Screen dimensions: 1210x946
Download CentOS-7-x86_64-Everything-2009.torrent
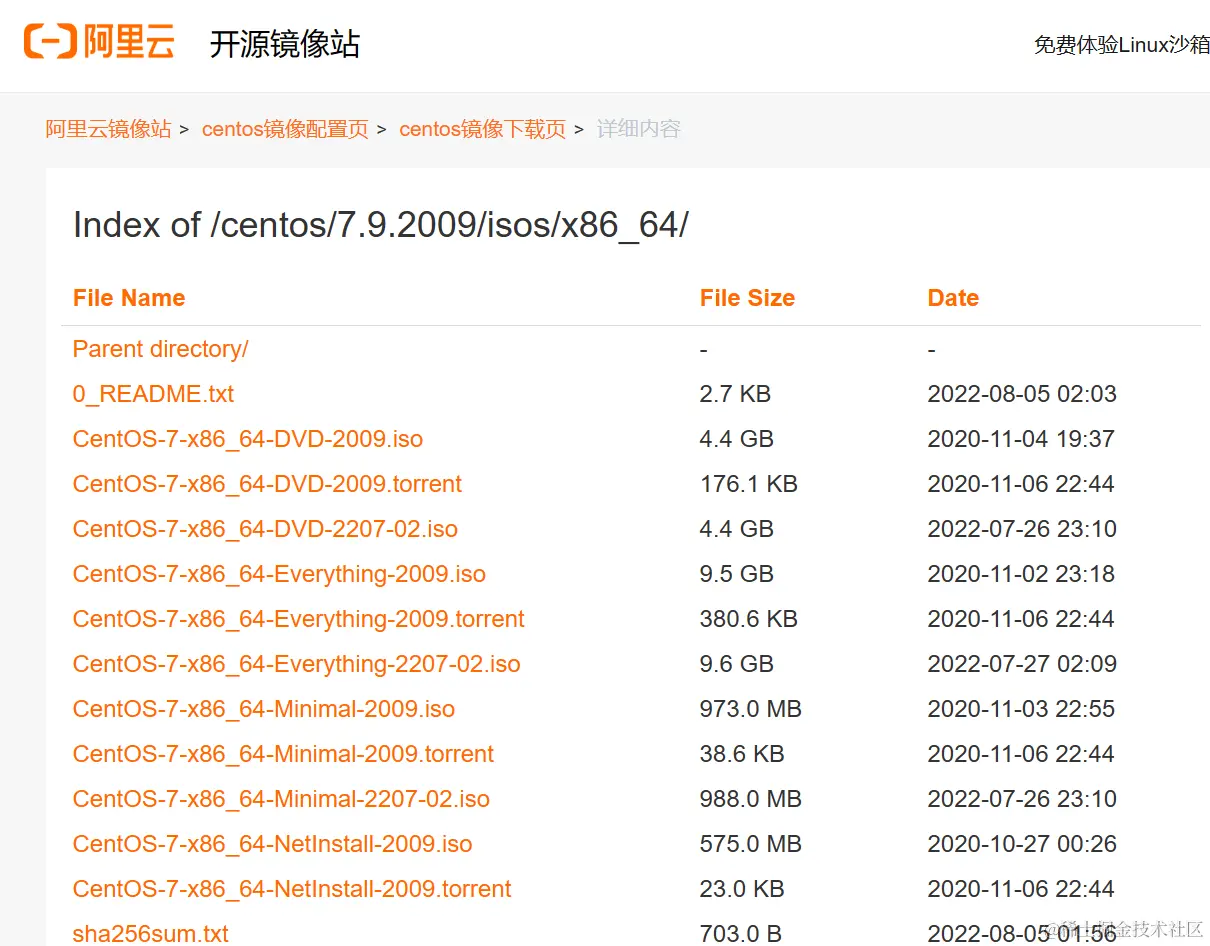299,619
